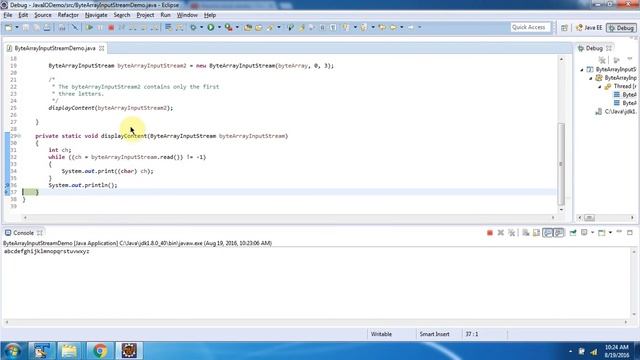
Task: Click the Skip All Breakpoints icon
Action: [75, 27]
